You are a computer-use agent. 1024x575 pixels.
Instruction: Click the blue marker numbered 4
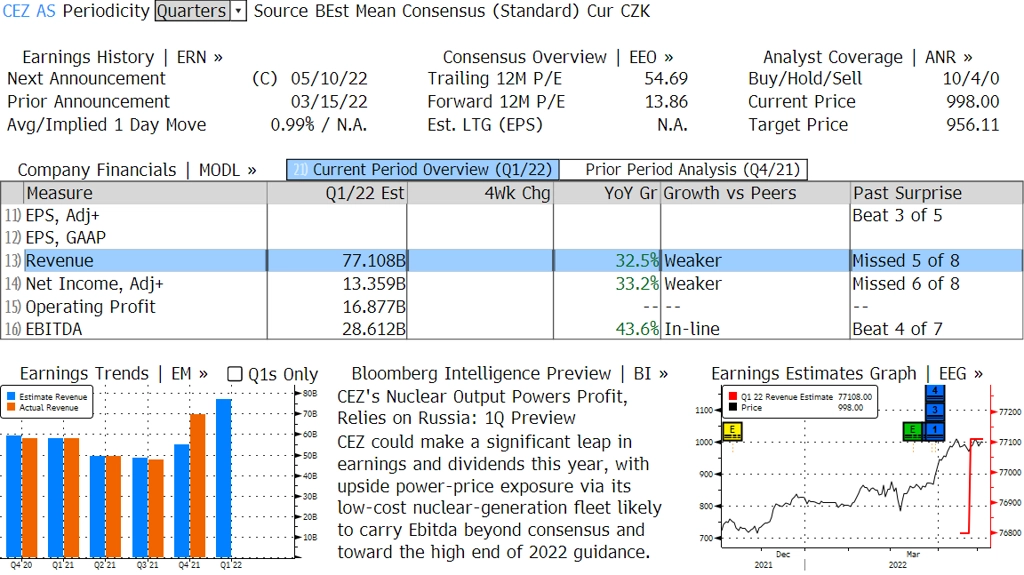(935, 391)
